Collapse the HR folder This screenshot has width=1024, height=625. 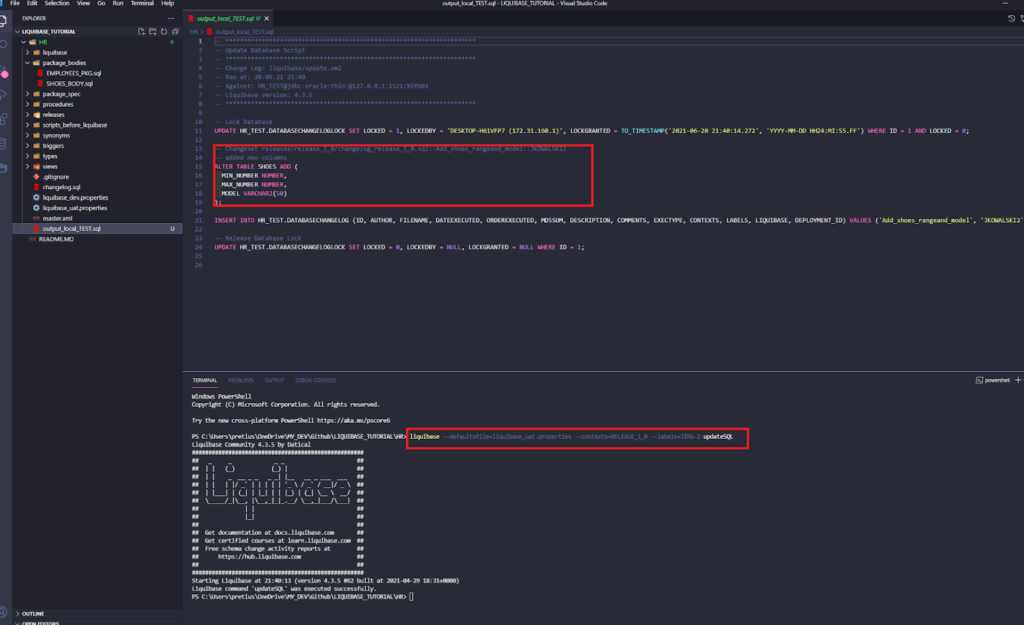(97, 42)
